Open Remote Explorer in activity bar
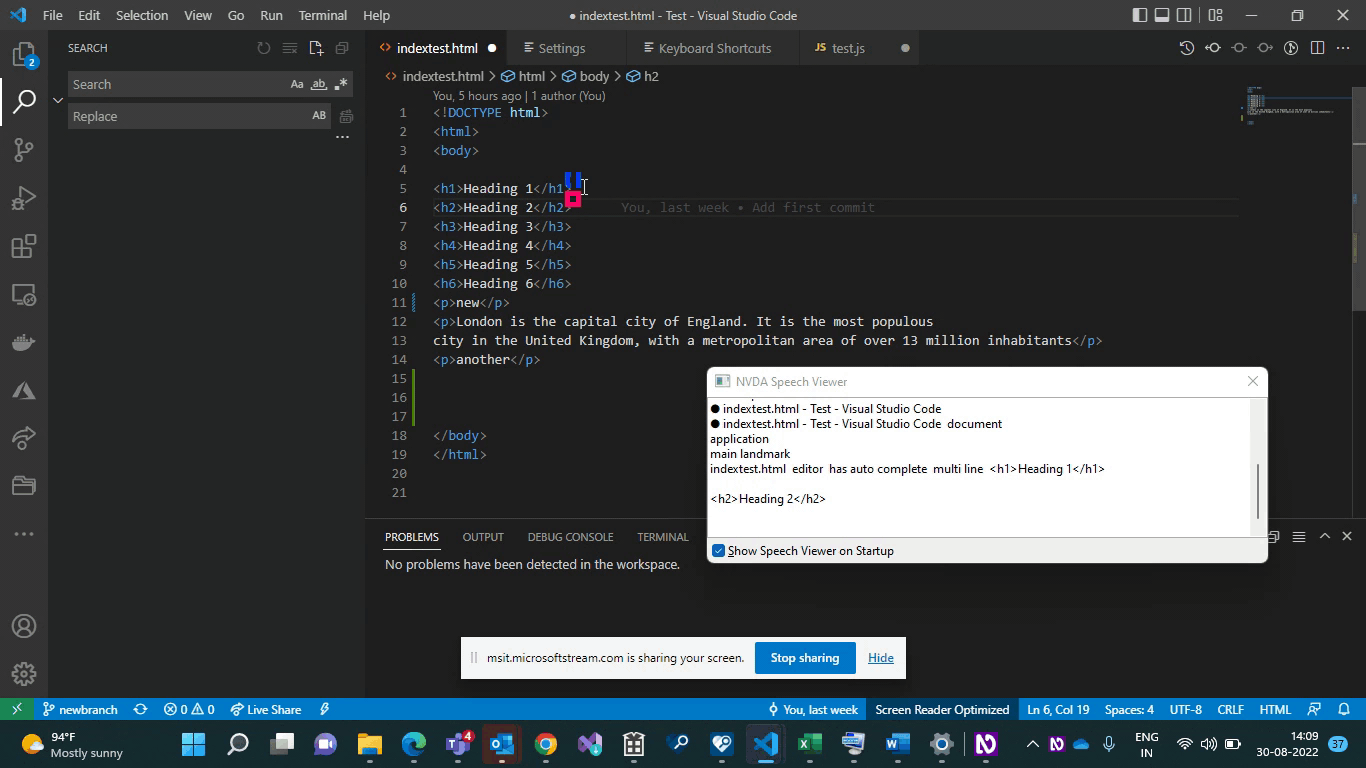This screenshot has width=1366, height=768. (24, 295)
